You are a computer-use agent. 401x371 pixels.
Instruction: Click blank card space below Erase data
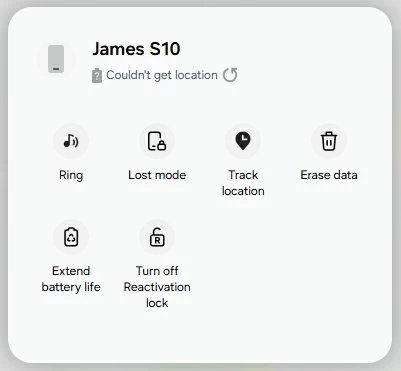pos(329,253)
